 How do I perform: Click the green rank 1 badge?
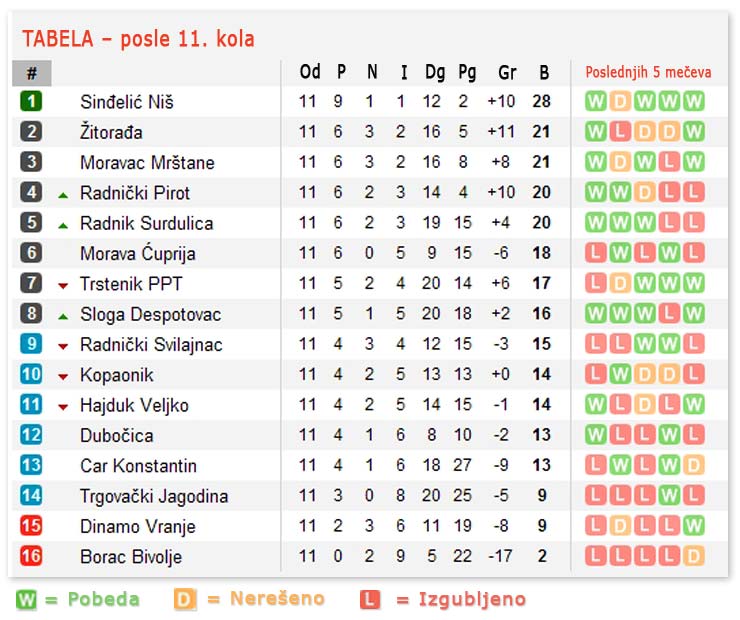tap(31, 101)
